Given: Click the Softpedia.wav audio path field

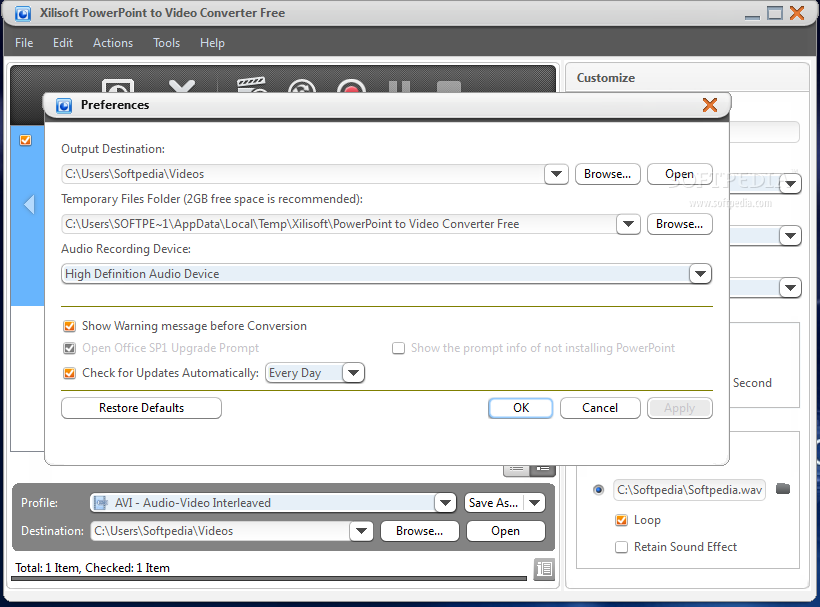Looking at the screenshot, I should (689, 490).
